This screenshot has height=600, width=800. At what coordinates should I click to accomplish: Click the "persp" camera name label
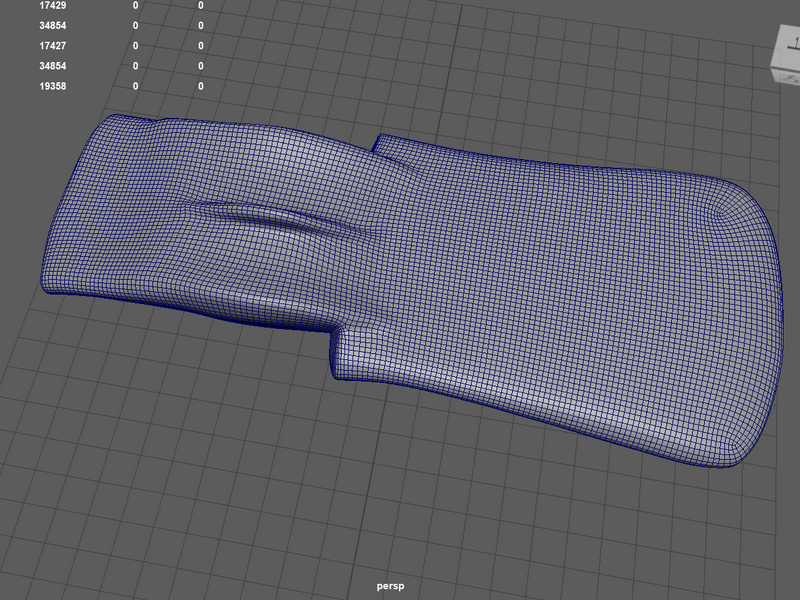pos(390,586)
